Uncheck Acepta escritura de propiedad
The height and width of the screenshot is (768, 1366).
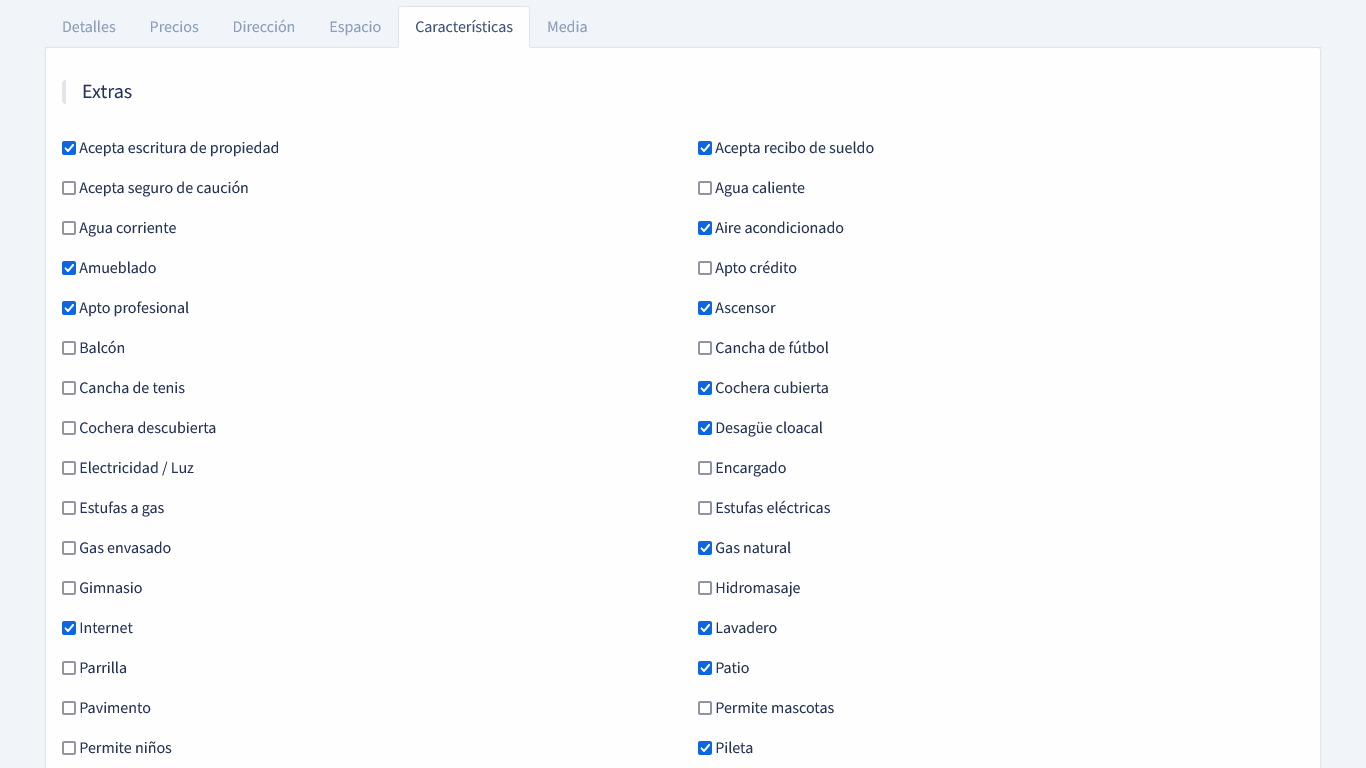point(69,148)
